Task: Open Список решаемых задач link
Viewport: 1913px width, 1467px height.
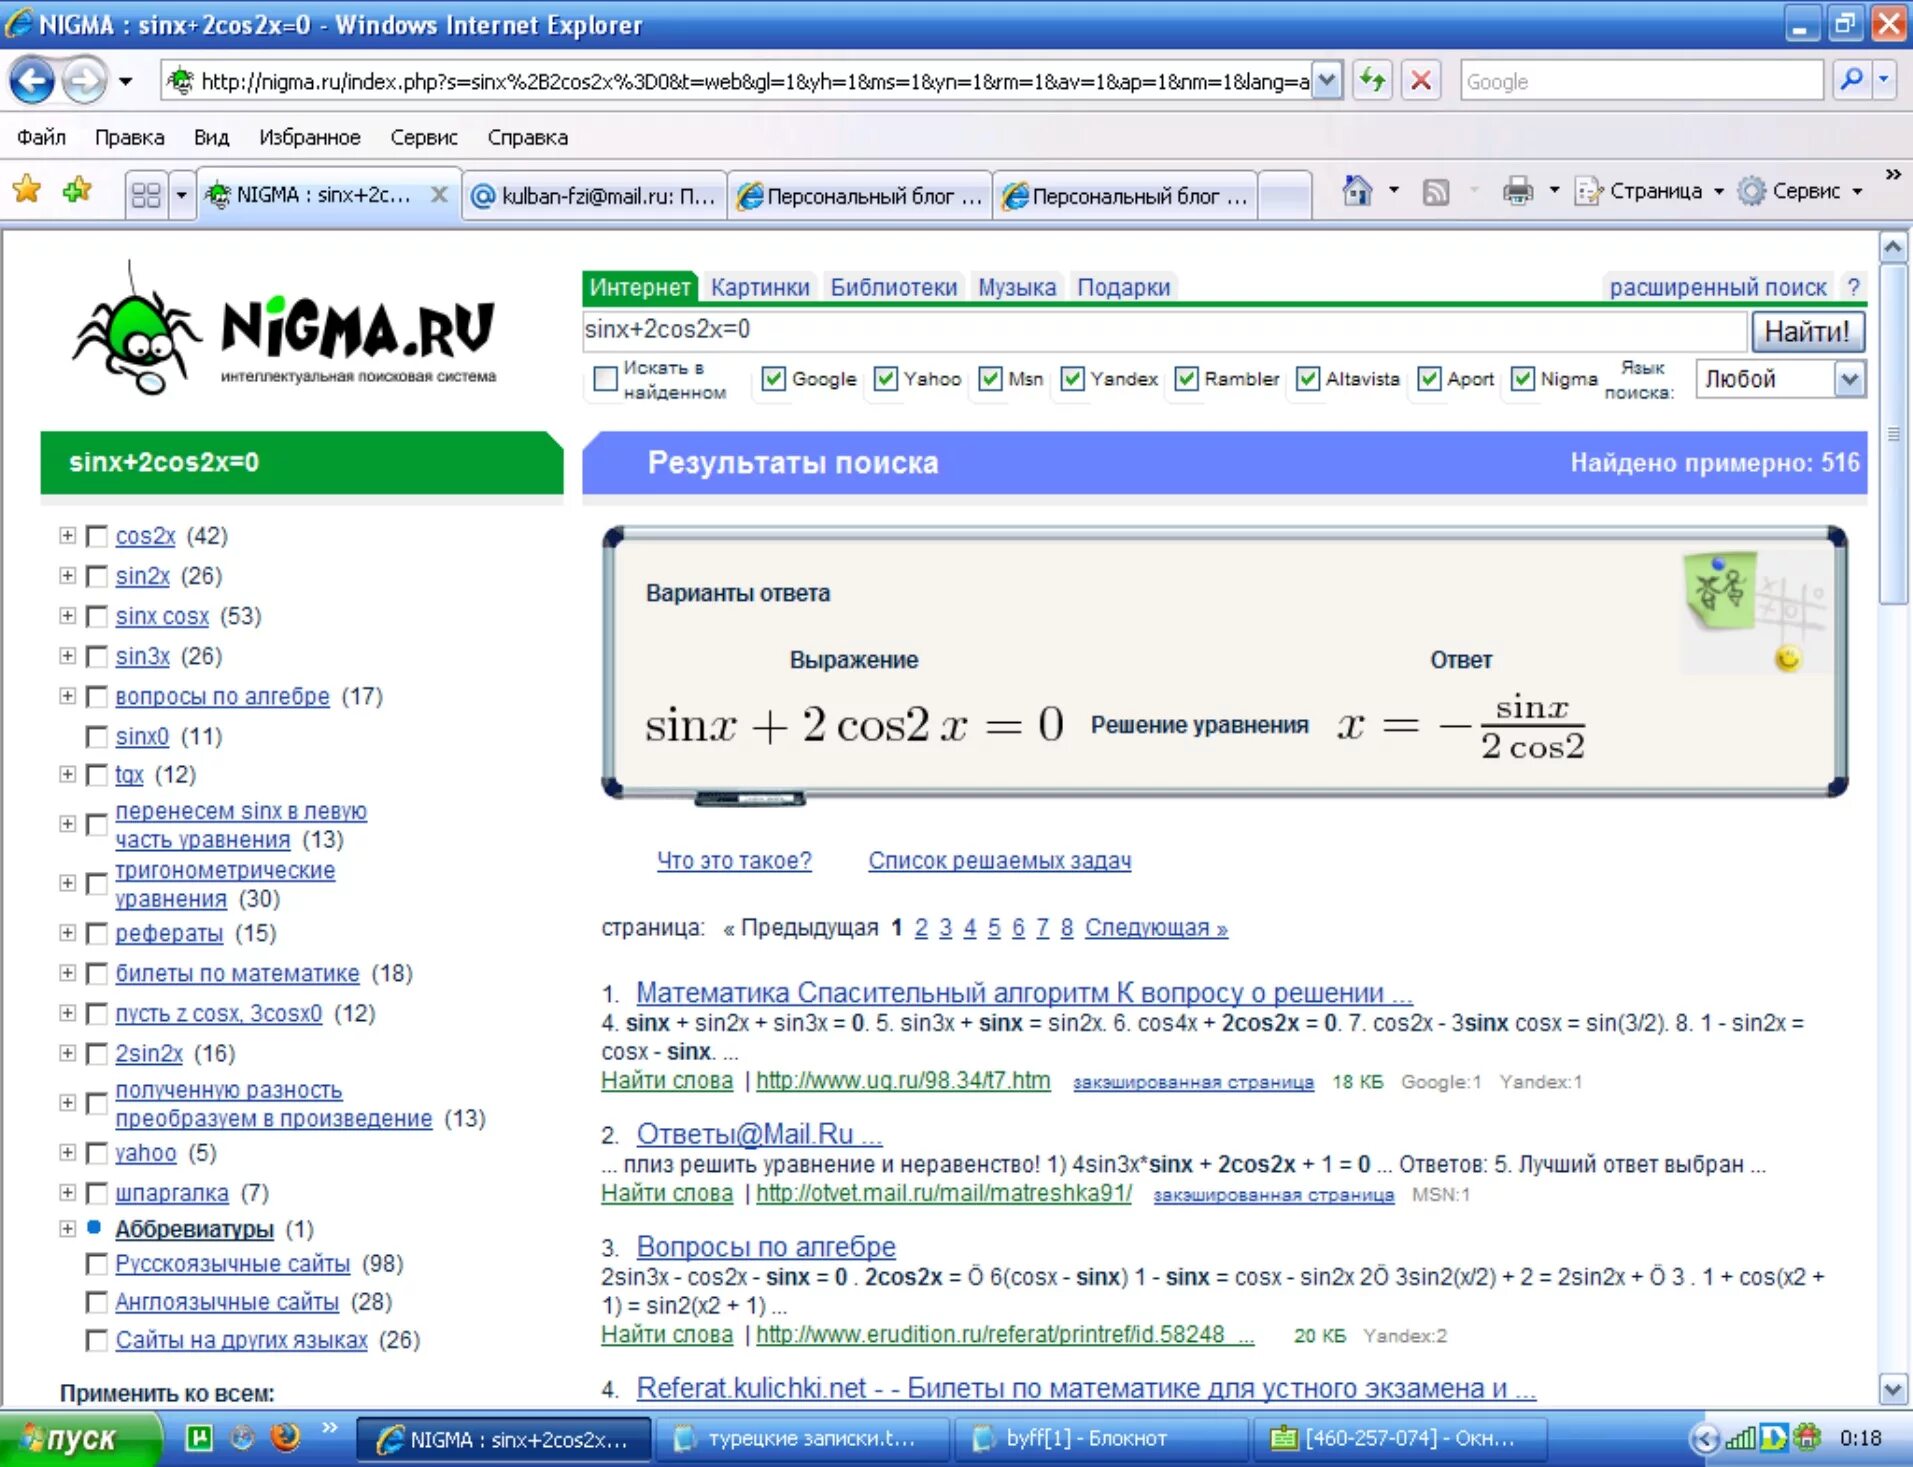Action: click(1000, 860)
